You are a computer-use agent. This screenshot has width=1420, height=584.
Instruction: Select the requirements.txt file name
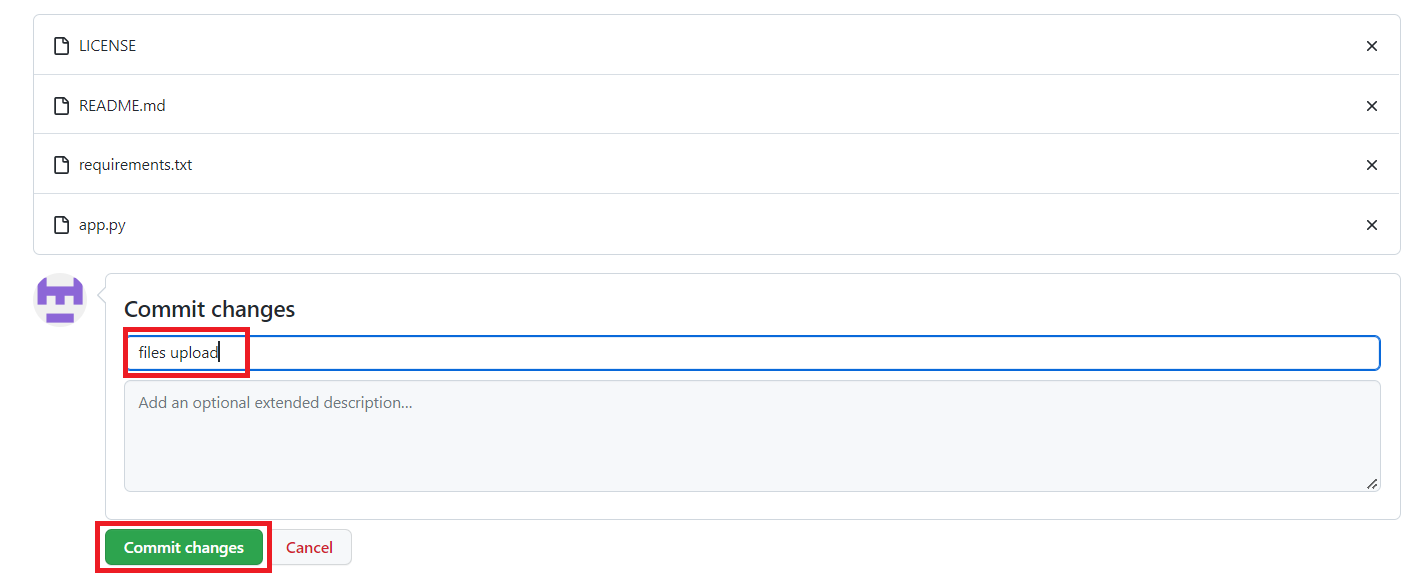click(x=135, y=165)
